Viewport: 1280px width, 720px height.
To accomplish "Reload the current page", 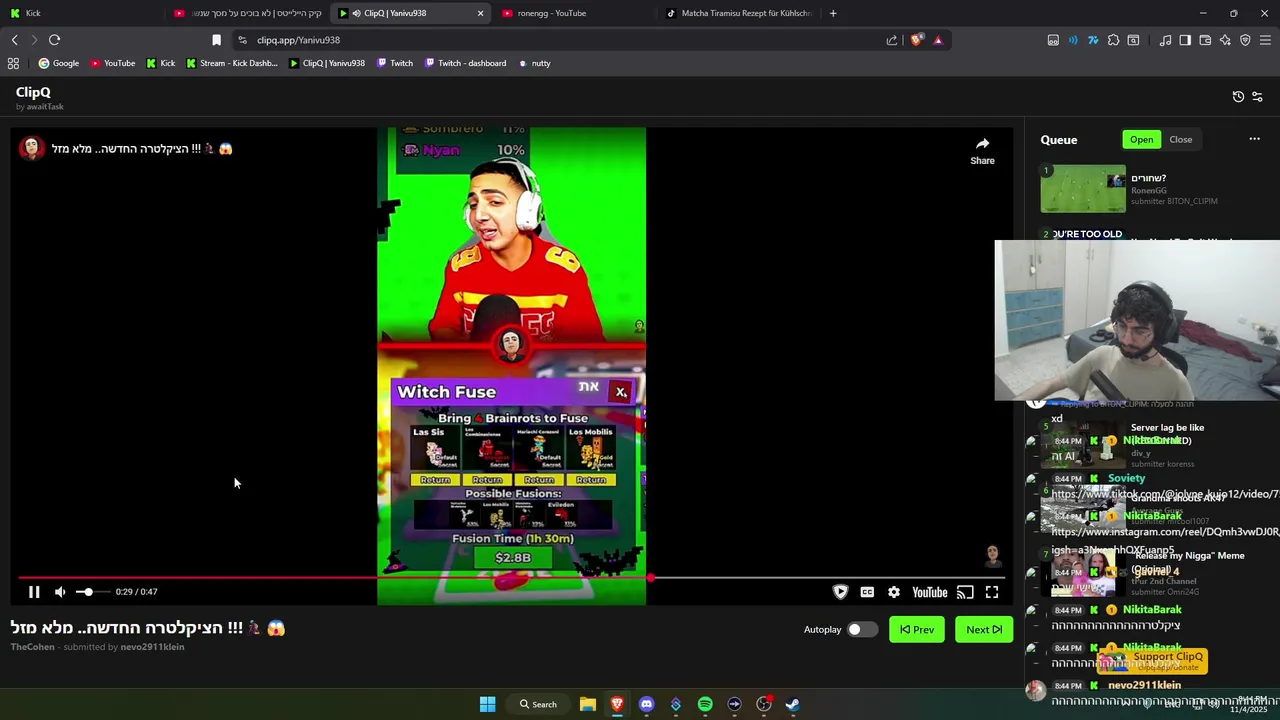I will click(54, 40).
